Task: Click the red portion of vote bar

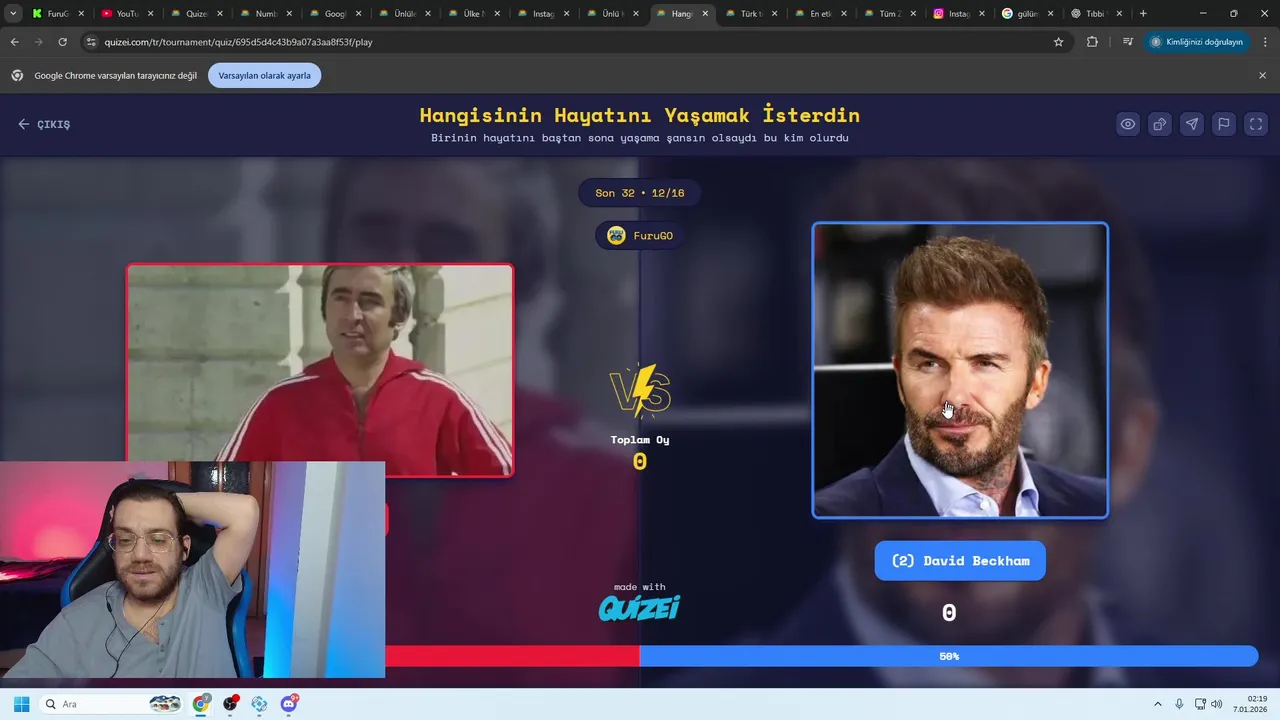Action: coord(512,656)
